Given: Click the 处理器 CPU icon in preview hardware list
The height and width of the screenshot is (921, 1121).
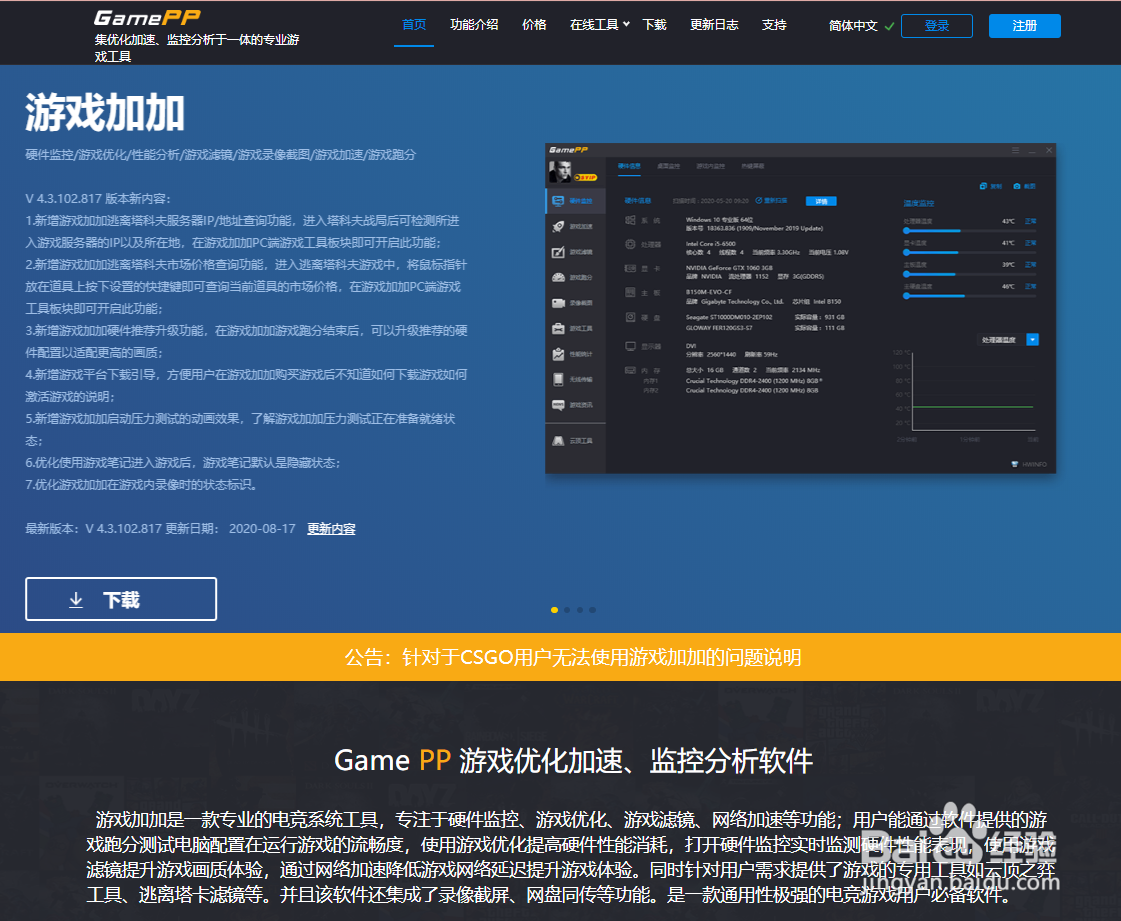Looking at the screenshot, I should click(x=630, y=244).
